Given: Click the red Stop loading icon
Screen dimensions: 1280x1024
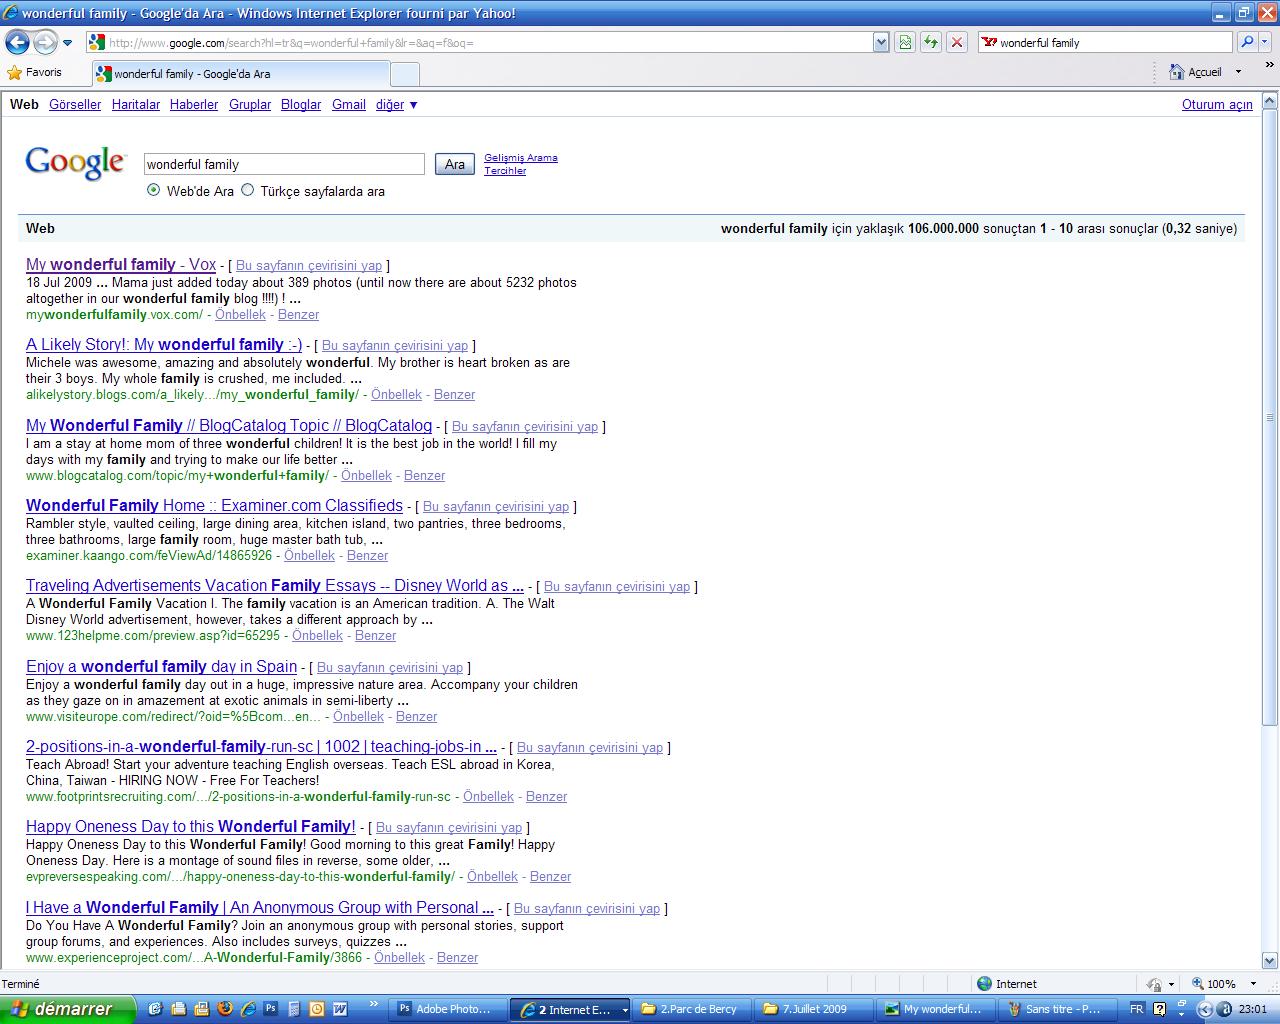Looking at the screenshot, I should tap(957, 42).
